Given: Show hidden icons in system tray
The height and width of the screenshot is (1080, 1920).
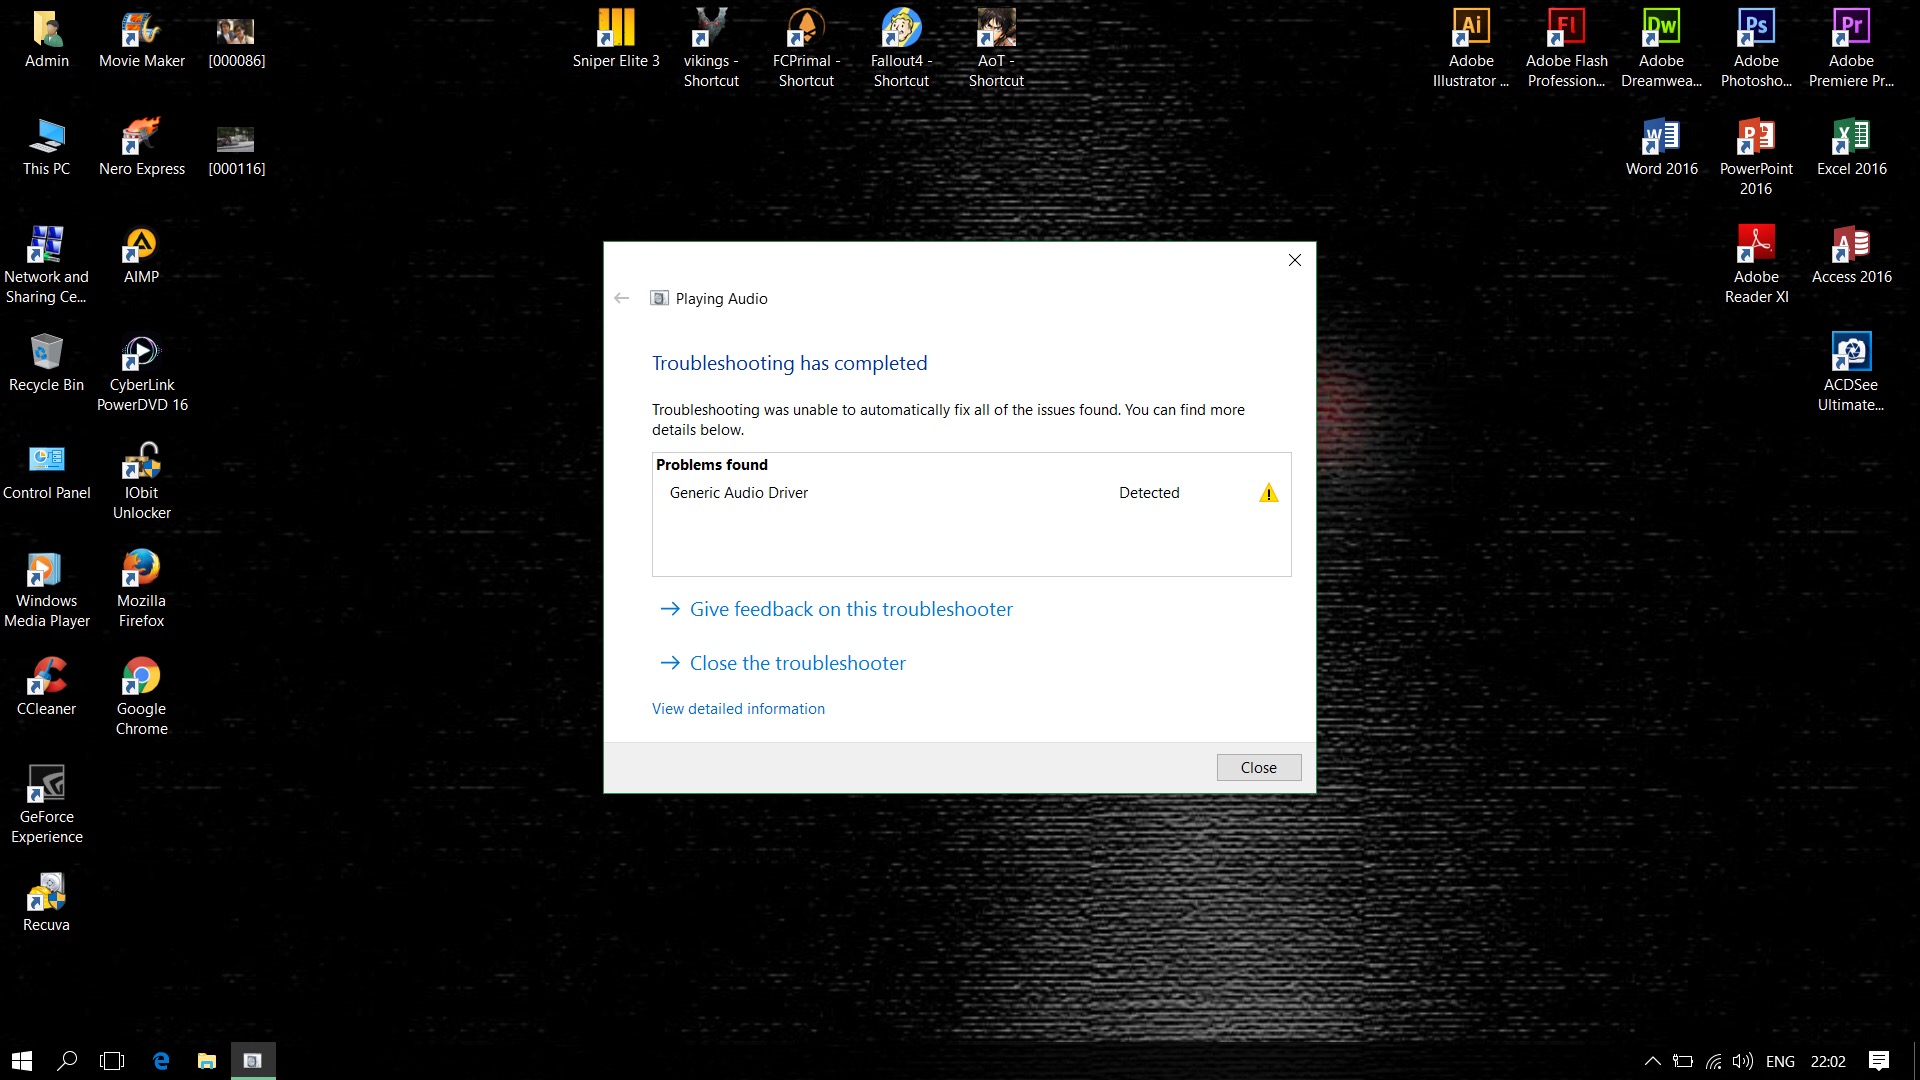Looking at the screenshot, I should pyautogui.click(x=1653, y=1061).
